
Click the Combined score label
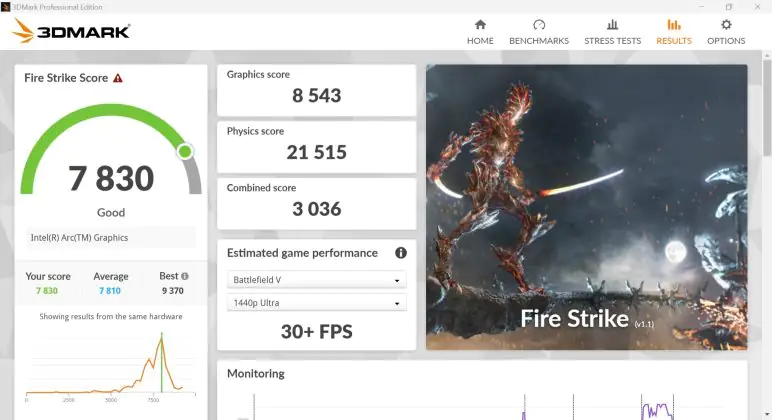[x=261, y=188]
